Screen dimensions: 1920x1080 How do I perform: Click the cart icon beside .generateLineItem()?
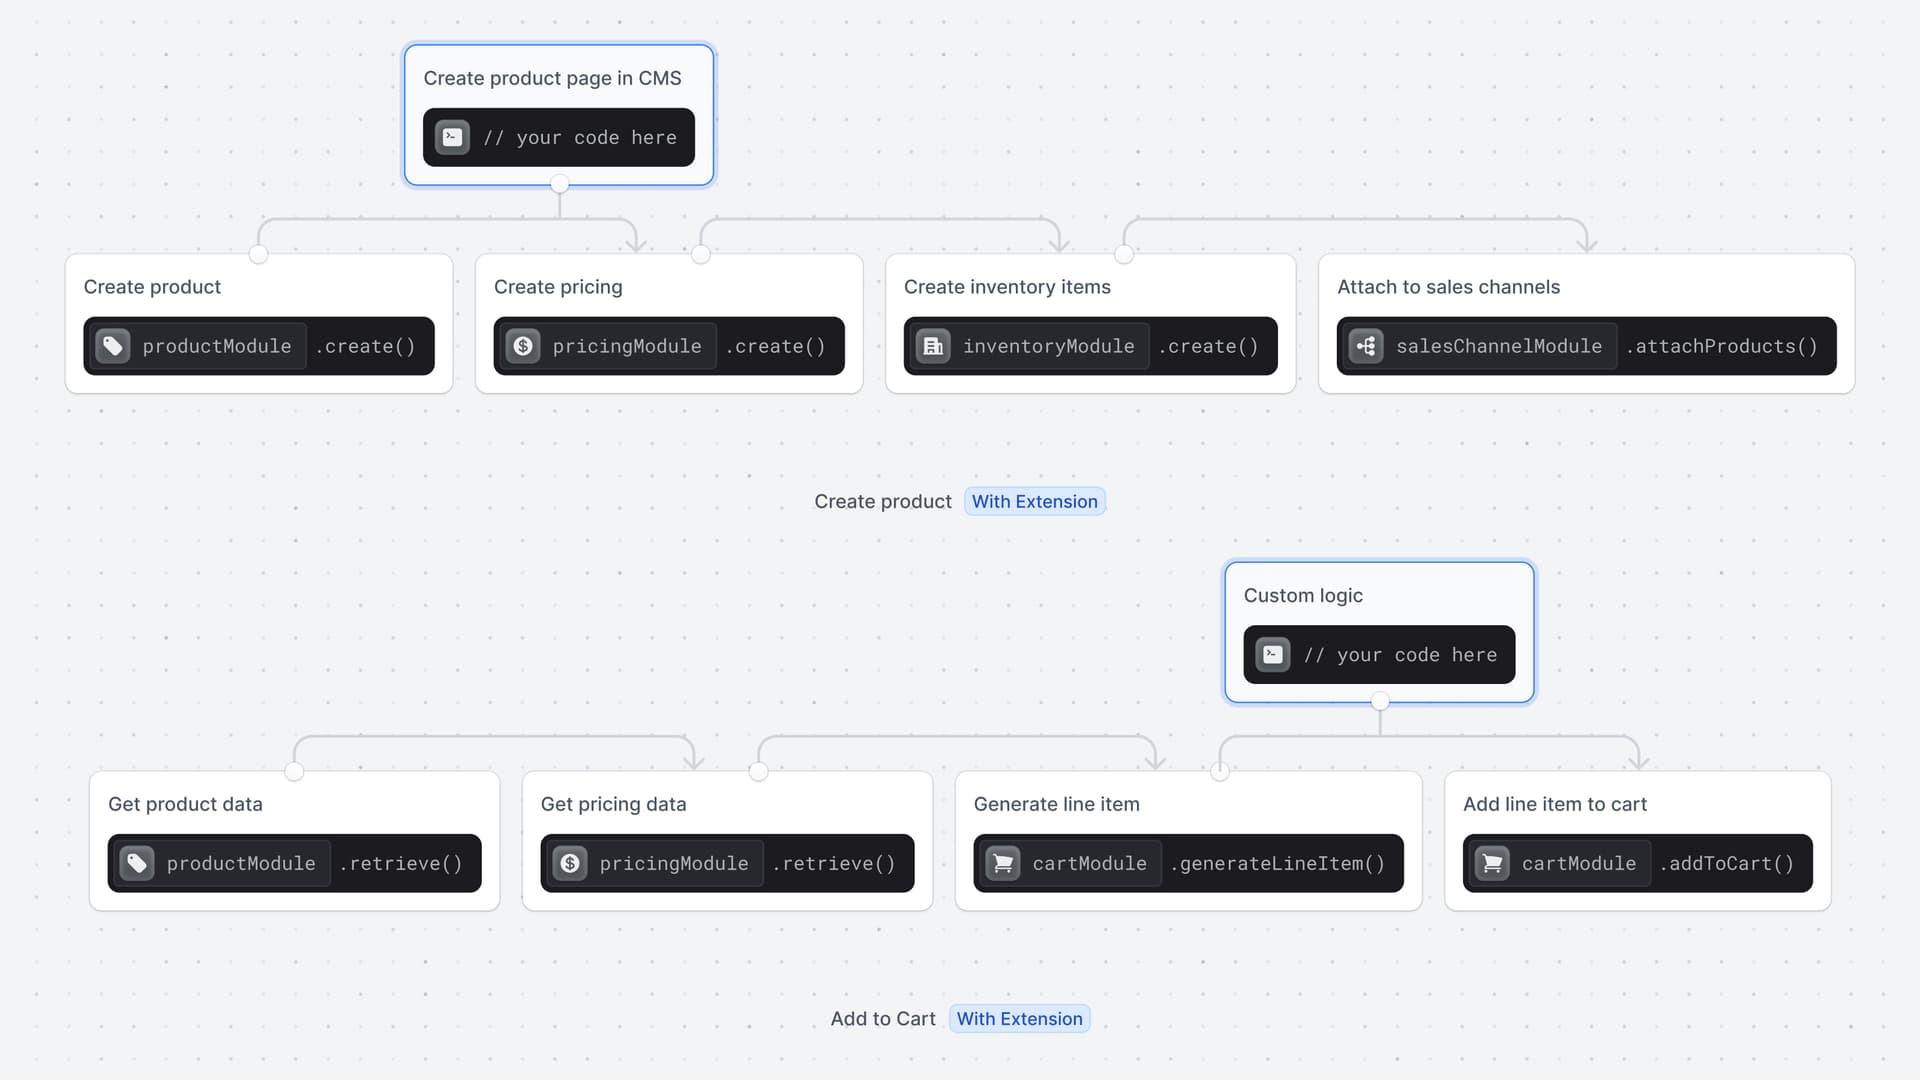(x=1003, y=863)
